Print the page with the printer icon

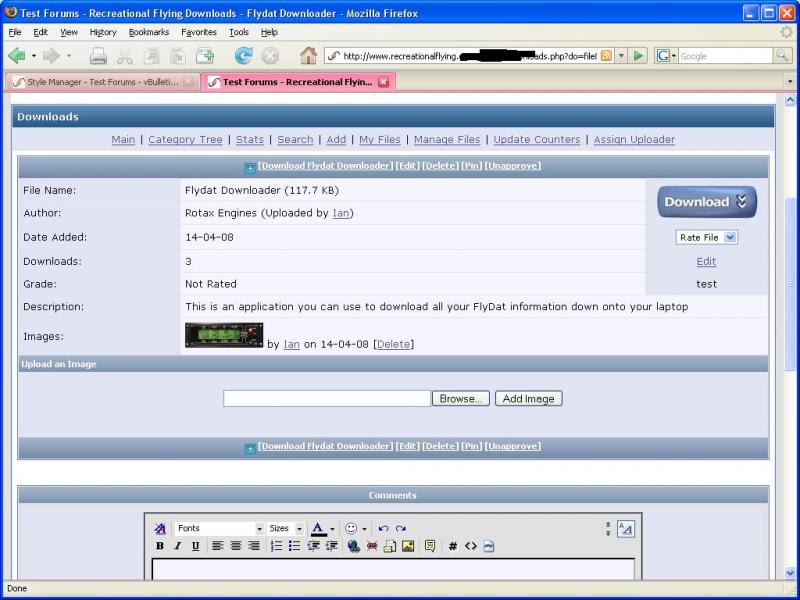click(x=98, y=56)
